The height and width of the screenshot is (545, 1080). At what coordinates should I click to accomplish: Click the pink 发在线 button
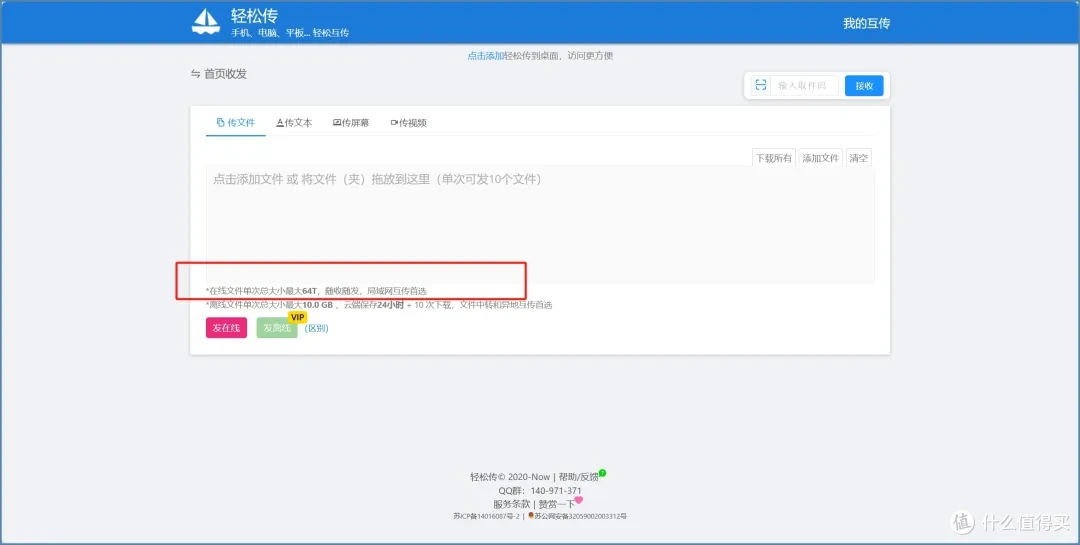click(226, 328)
